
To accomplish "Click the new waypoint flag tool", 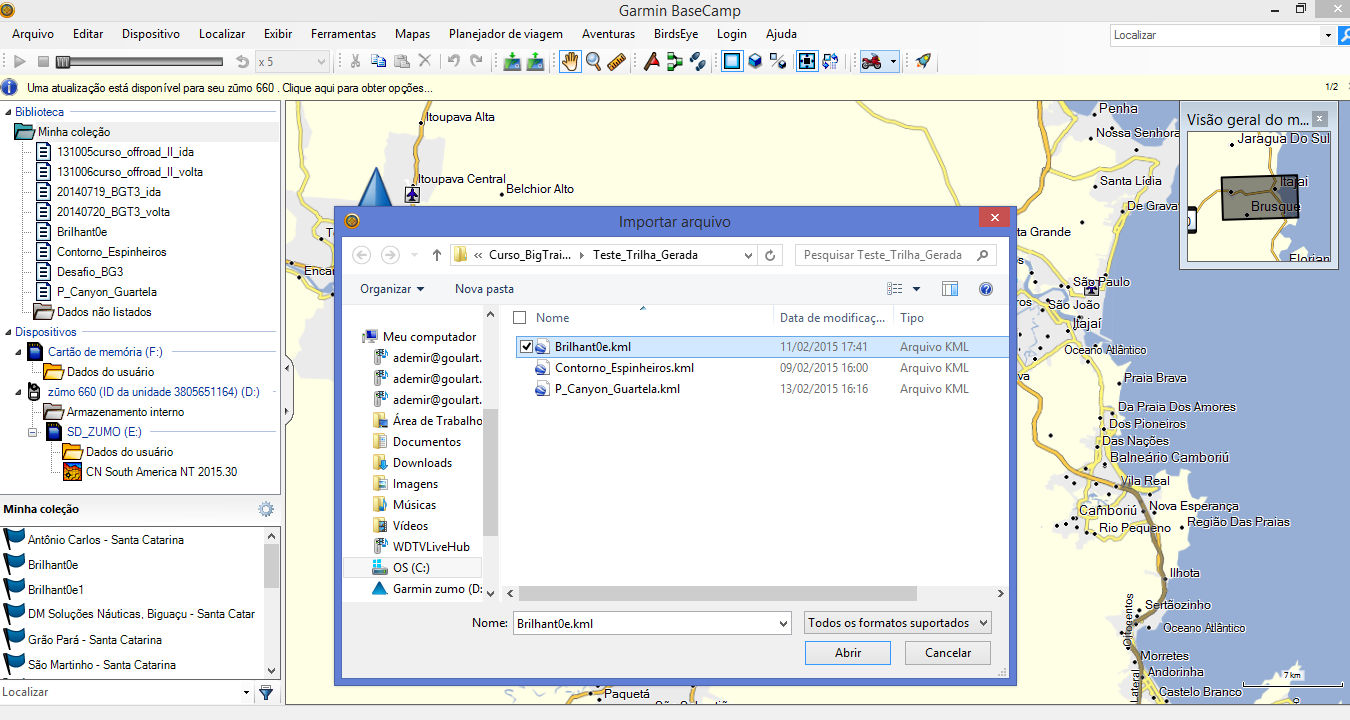I will (x=651, y=61).
